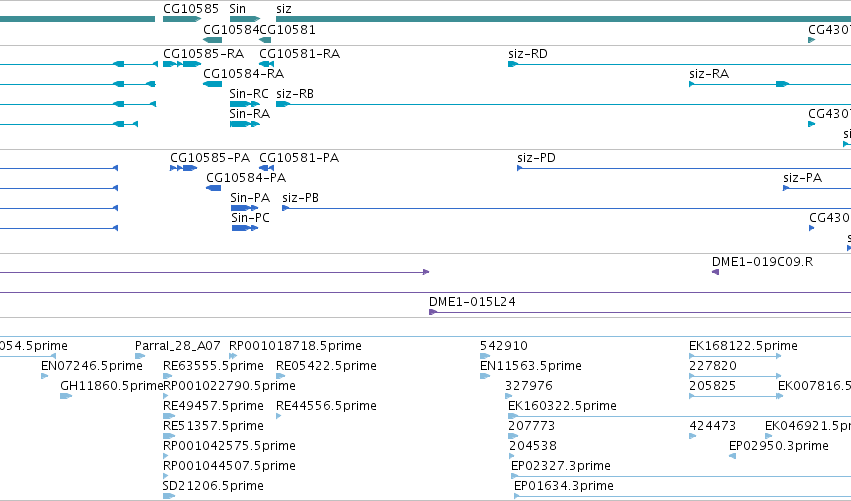Select the CG10585-RA transcript label
851x501 pixels.
point(204,54)
